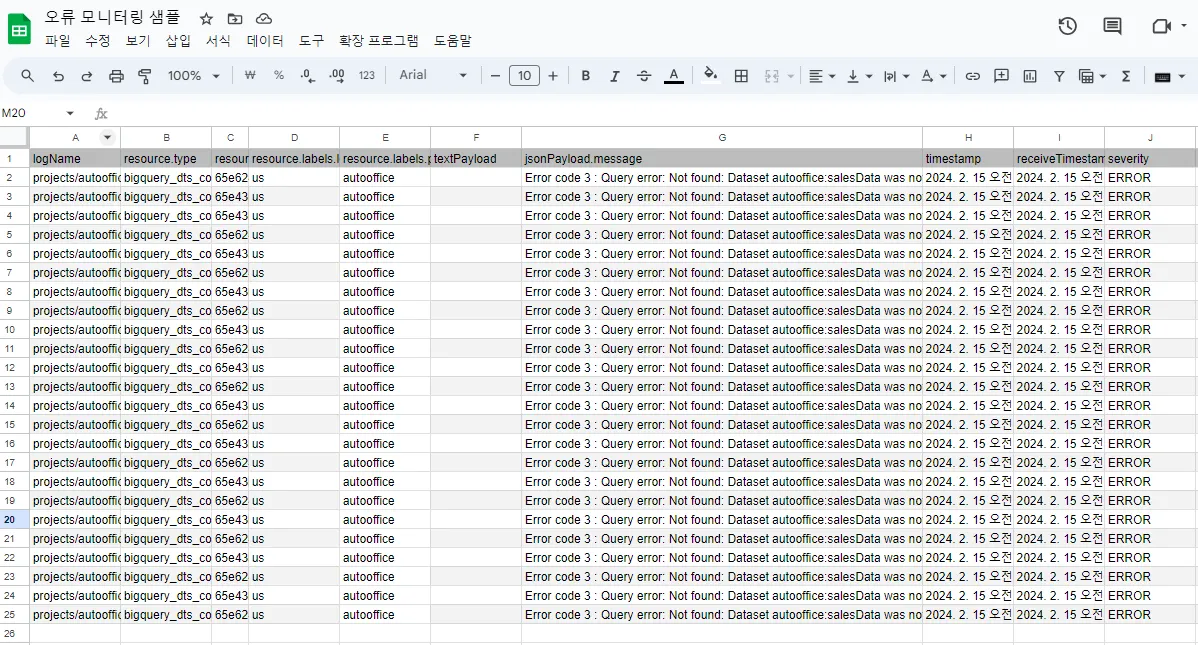Image resolution: width=1198 pixels, height=645 pixels.
Task: Toggle italic formatting
Action: point(614,76)
